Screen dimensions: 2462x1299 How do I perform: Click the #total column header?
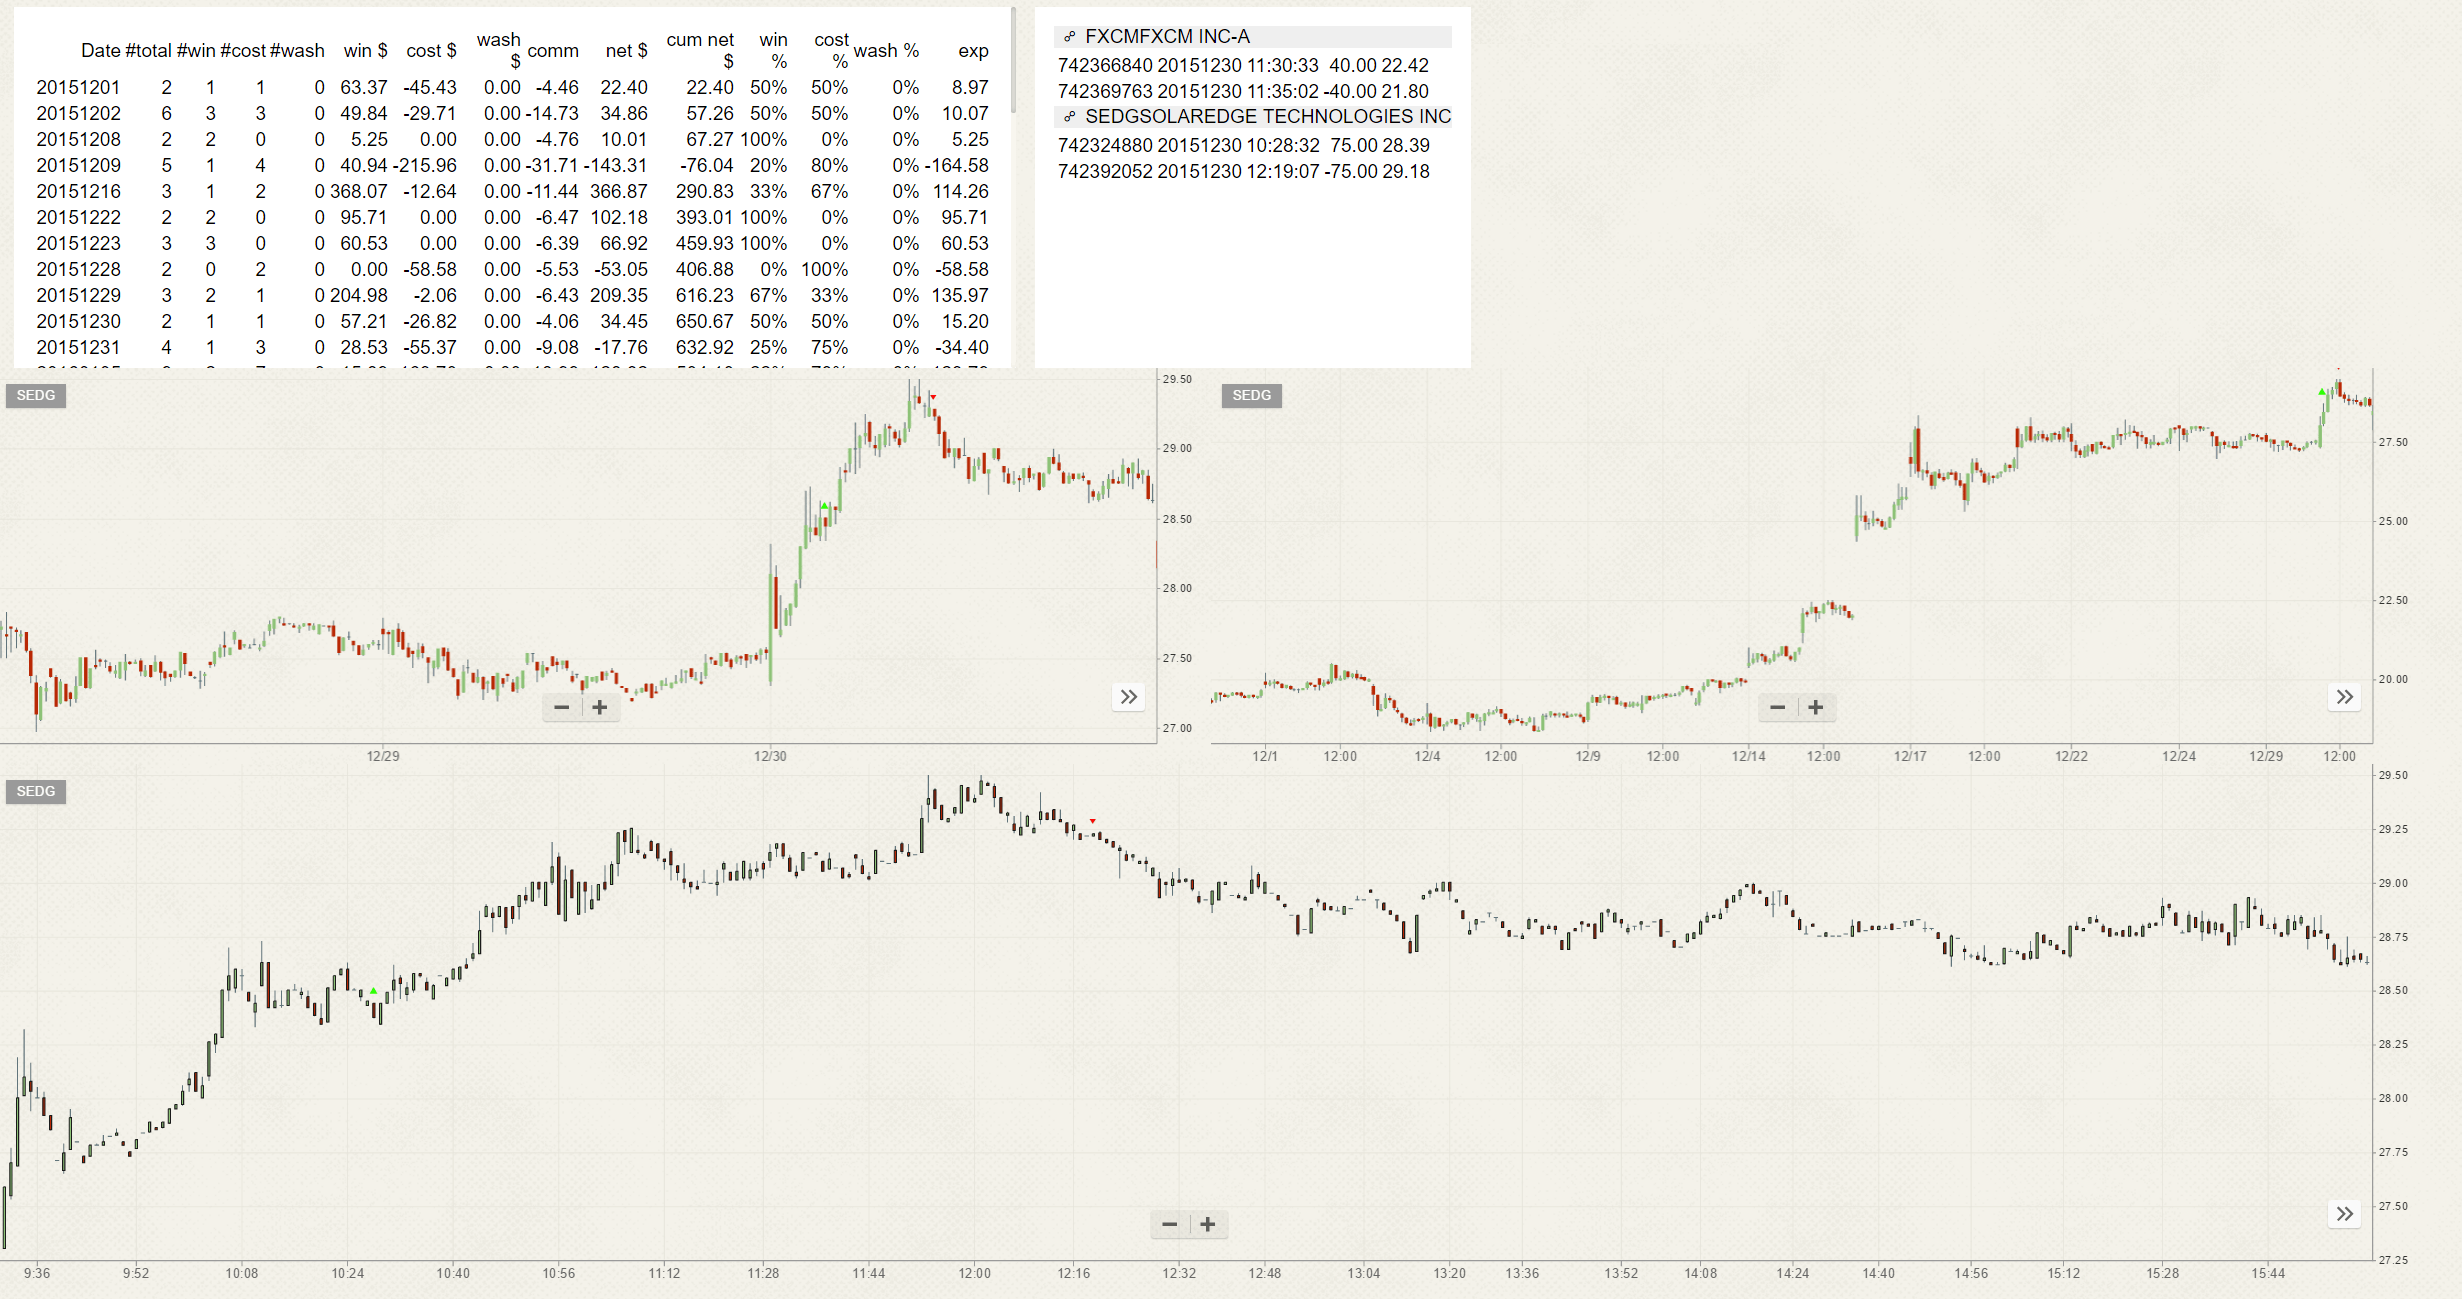point(148,50)
